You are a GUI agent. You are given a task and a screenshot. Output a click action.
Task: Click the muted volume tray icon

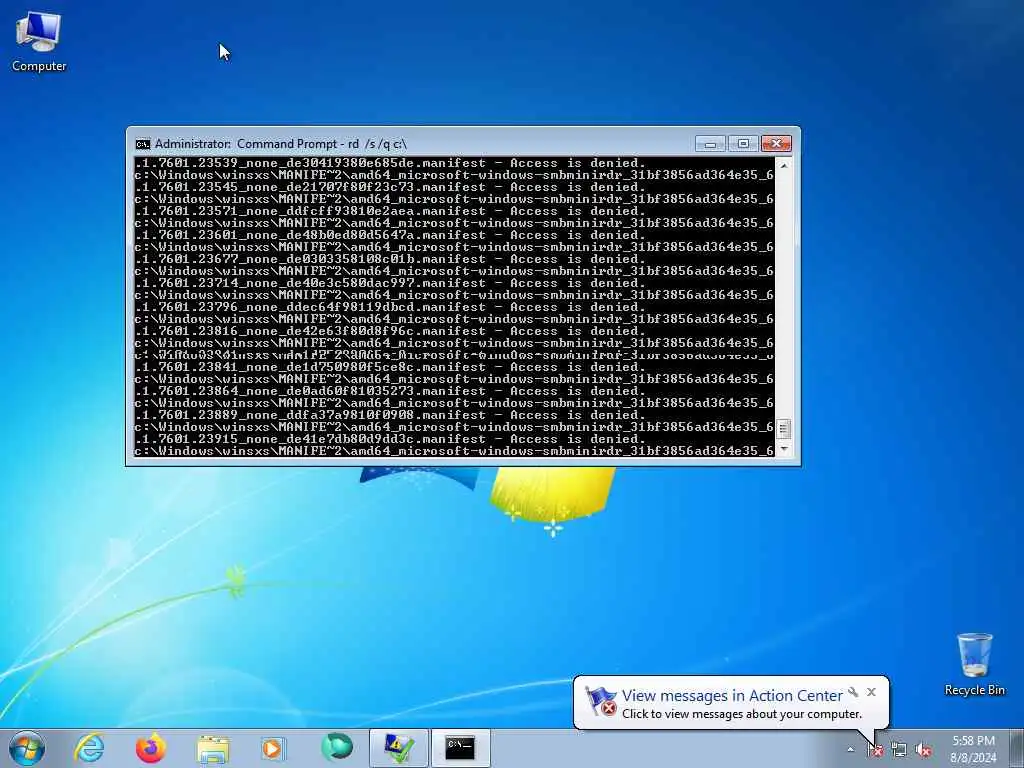point(923,750)
